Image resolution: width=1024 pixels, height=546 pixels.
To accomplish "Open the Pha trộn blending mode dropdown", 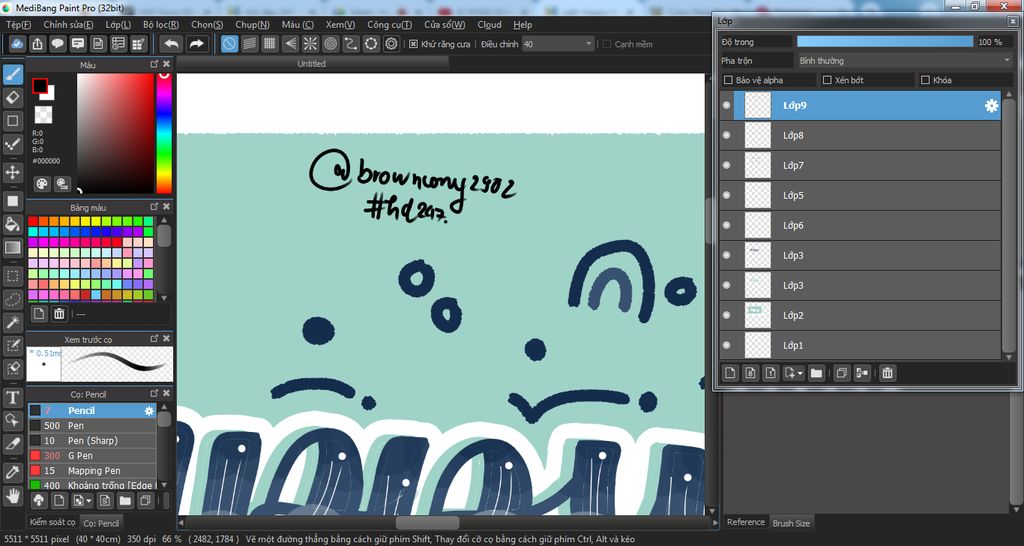I will [904, 60].
